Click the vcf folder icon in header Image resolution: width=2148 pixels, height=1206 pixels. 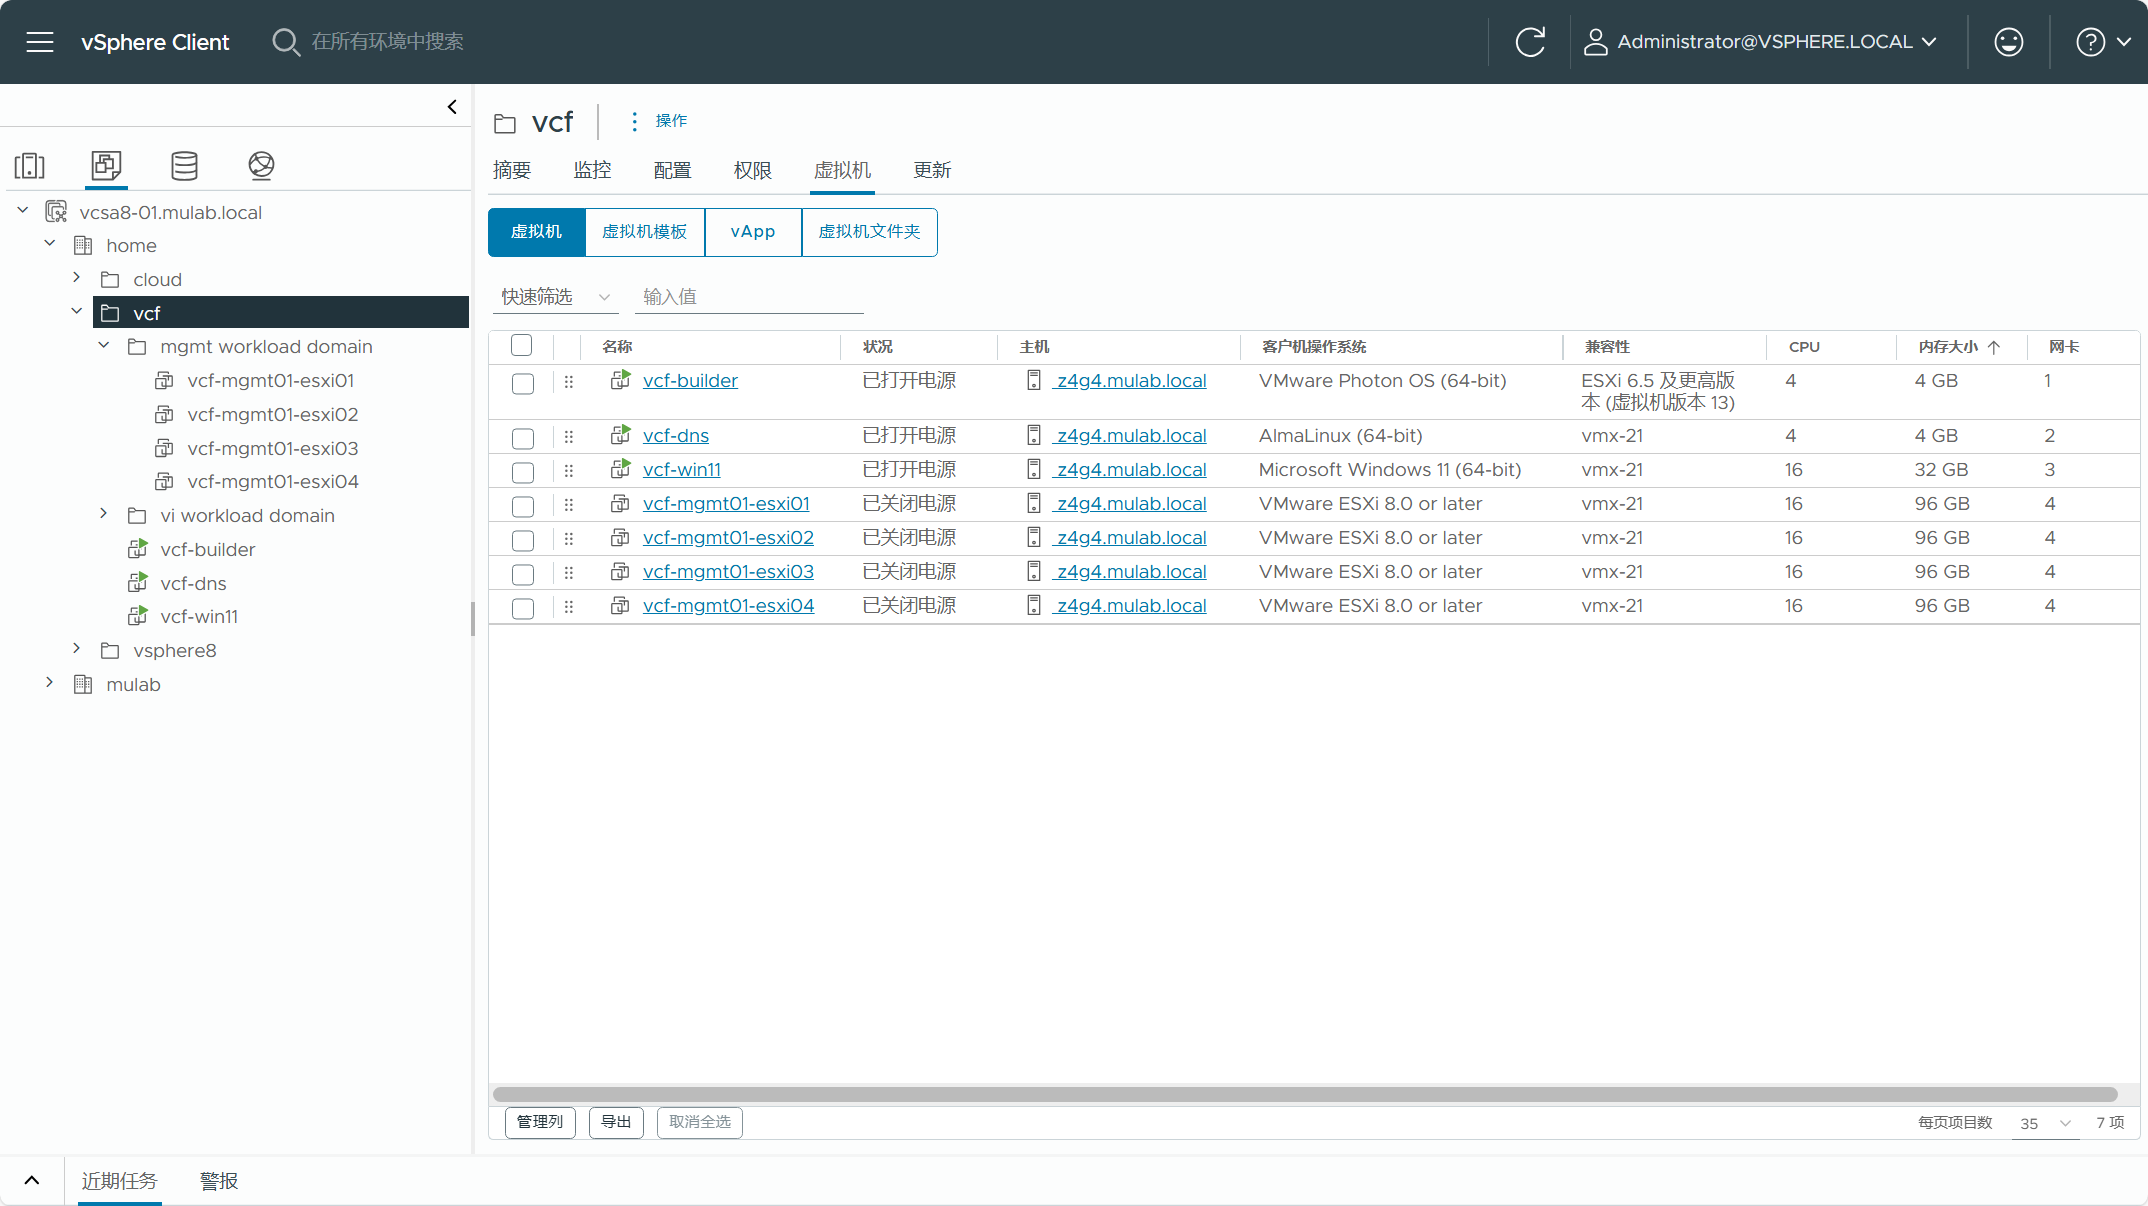point(505,123)
